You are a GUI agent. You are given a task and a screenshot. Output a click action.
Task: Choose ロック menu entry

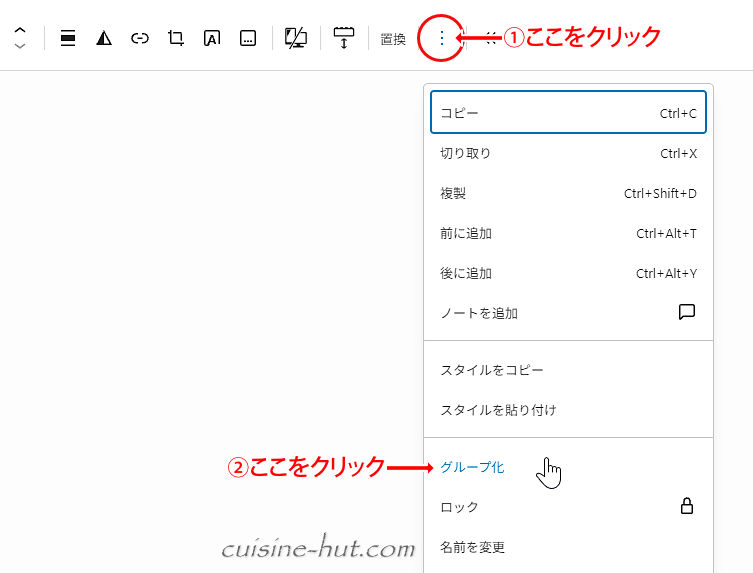[x=568, y=507]
